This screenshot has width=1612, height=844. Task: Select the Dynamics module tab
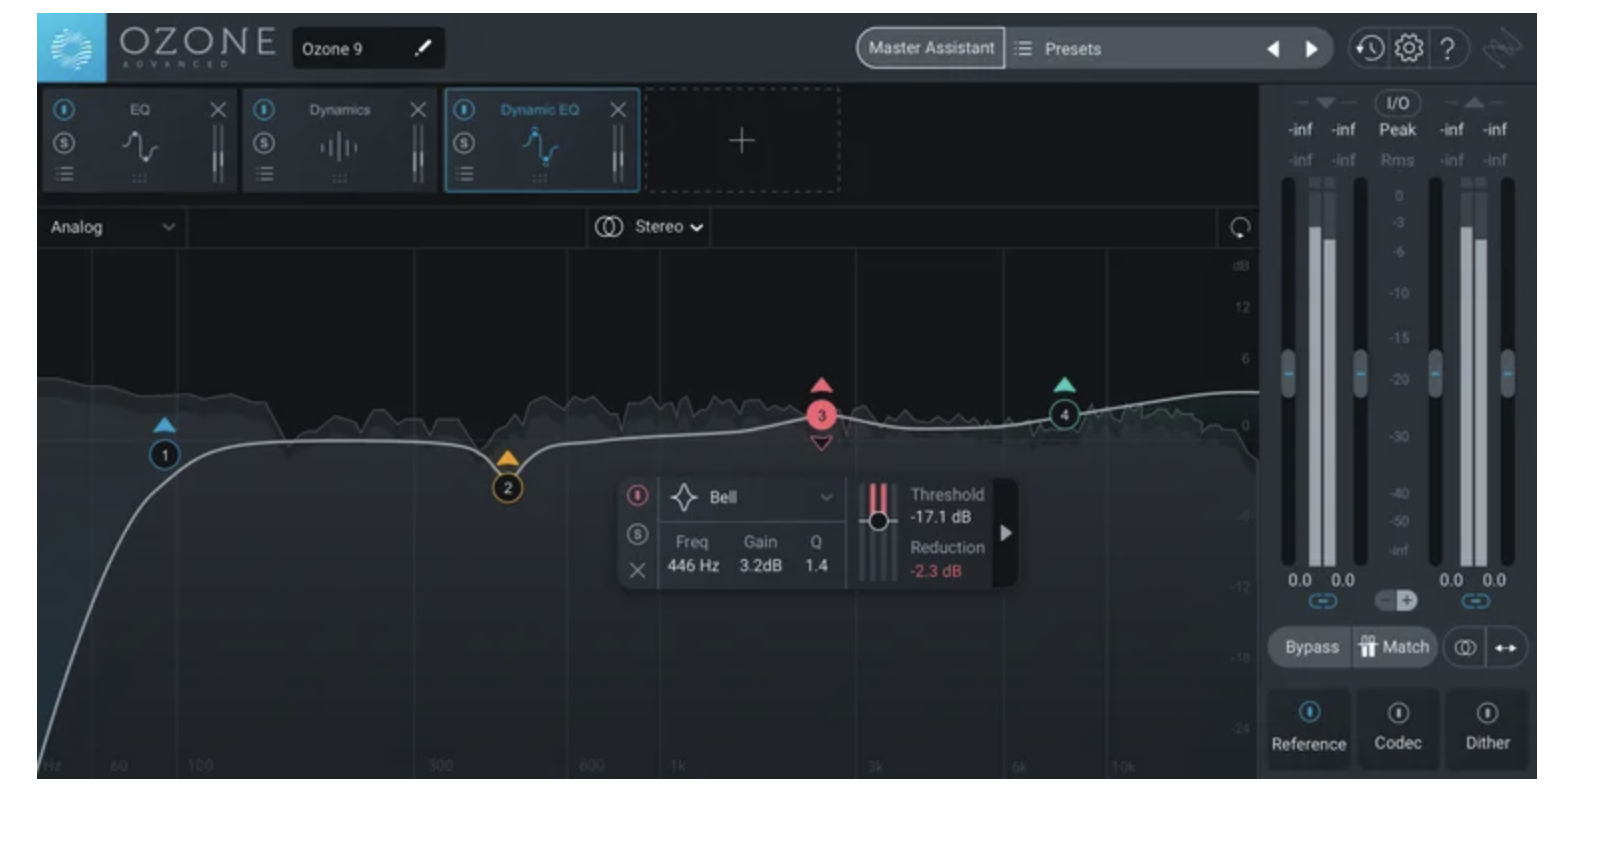pos(340,140)
